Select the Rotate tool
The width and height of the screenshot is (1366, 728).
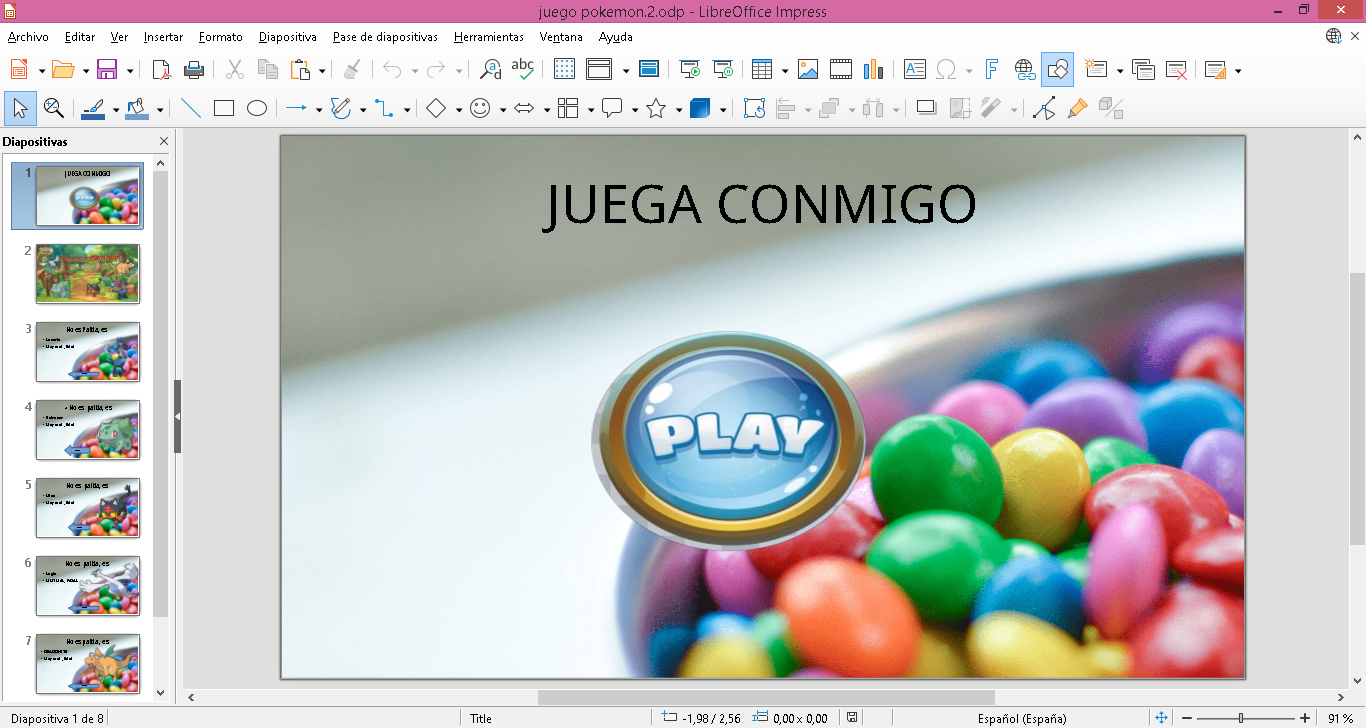pyautogui.click(x=754, y=108)
